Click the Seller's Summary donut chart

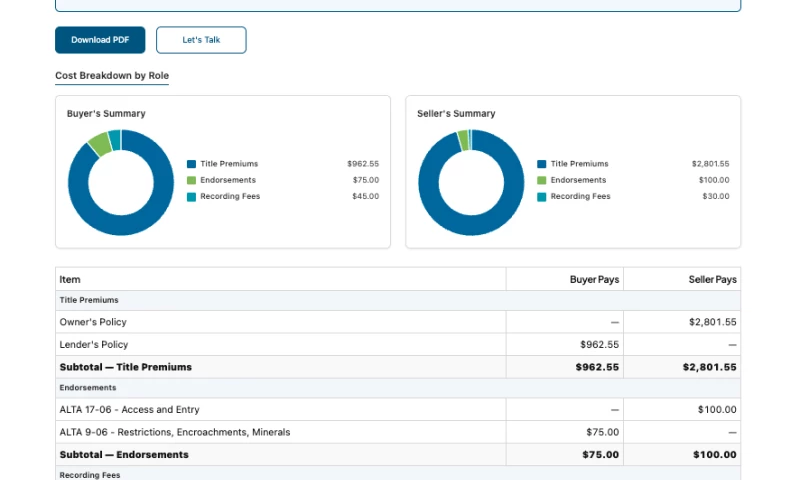pos(471,182)
